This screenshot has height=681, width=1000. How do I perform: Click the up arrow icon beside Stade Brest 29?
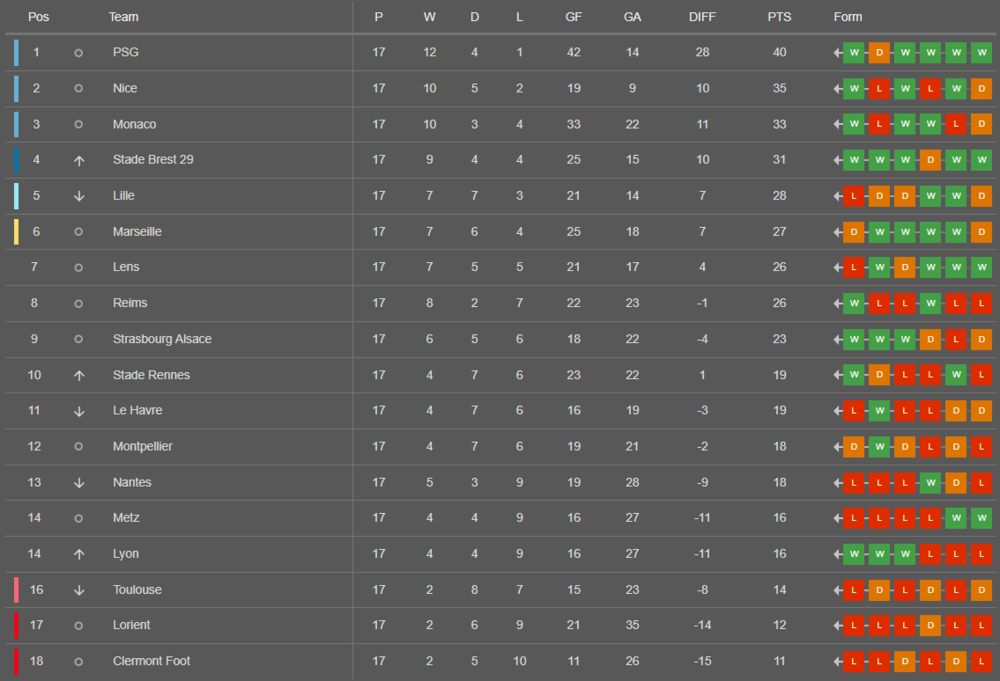click(x=78, y=161)
